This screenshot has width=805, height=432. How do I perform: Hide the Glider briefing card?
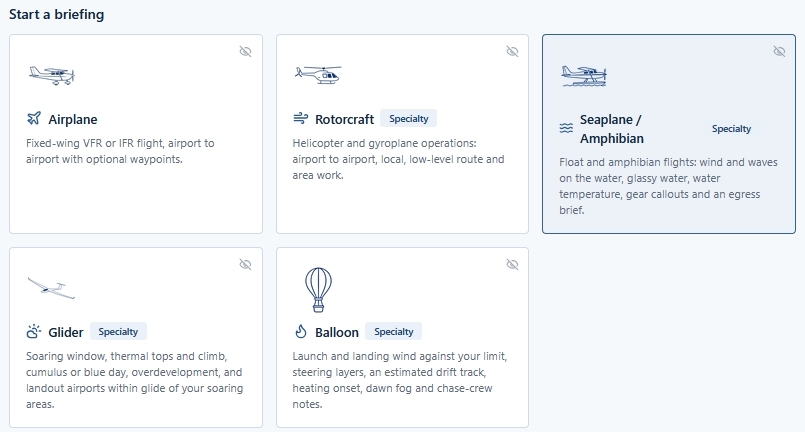(245, 265)
